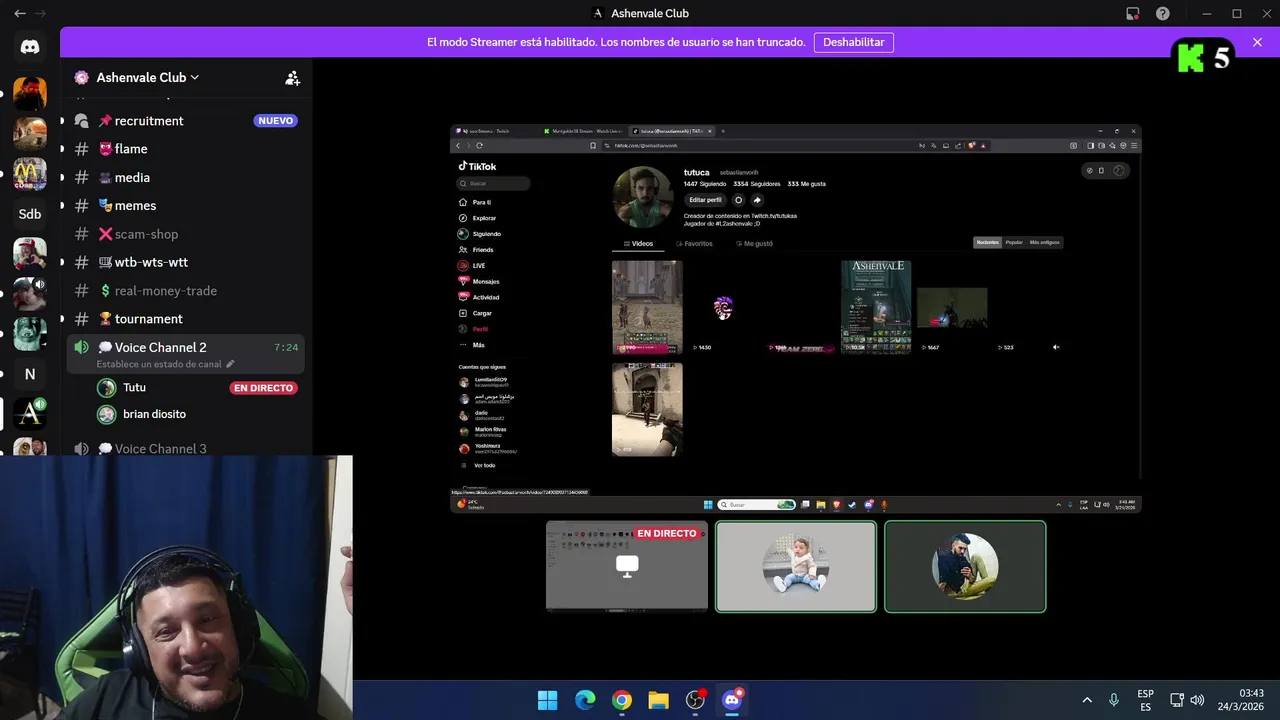This screenshot has height=720, width=1280.
Task: Click TikTok Buscar search field in stream
Action: pyautogui.click(x=494, y=183)
